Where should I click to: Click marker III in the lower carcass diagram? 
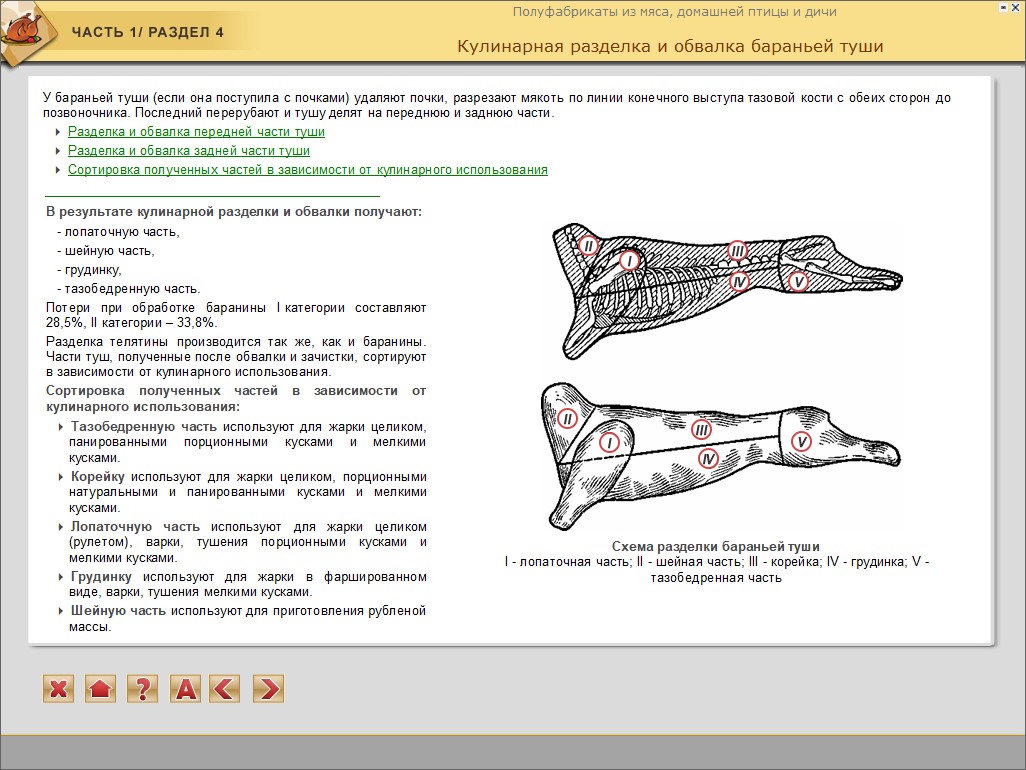(x=701, y=430)
